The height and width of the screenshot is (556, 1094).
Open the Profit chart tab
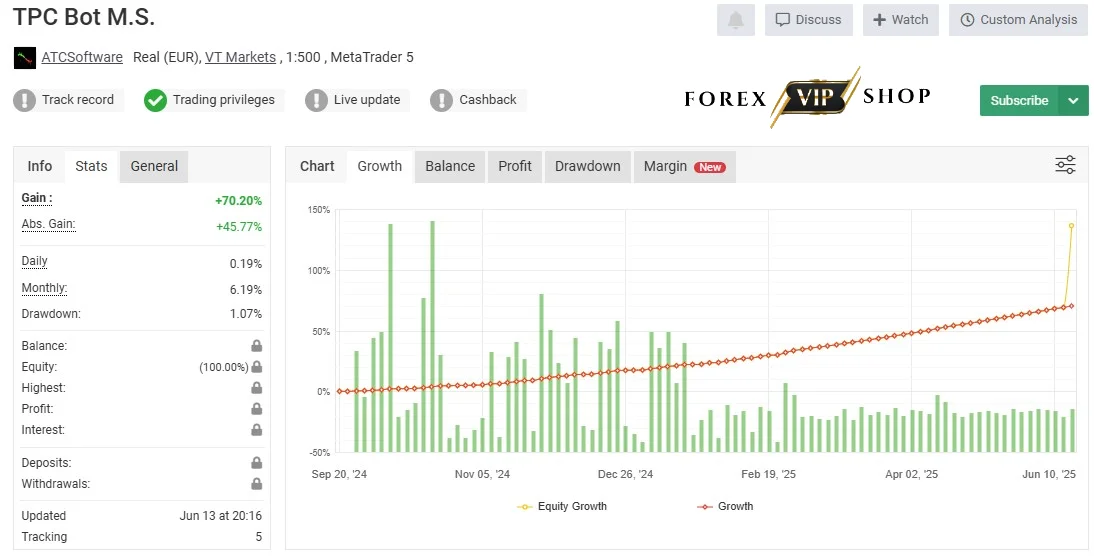tap(515, 166)
